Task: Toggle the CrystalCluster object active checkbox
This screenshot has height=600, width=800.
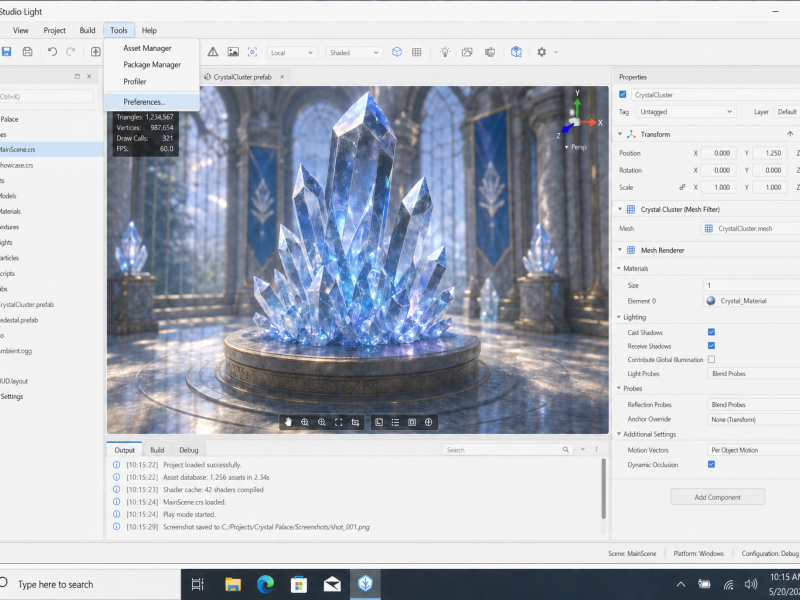Action: coord(622,94)
